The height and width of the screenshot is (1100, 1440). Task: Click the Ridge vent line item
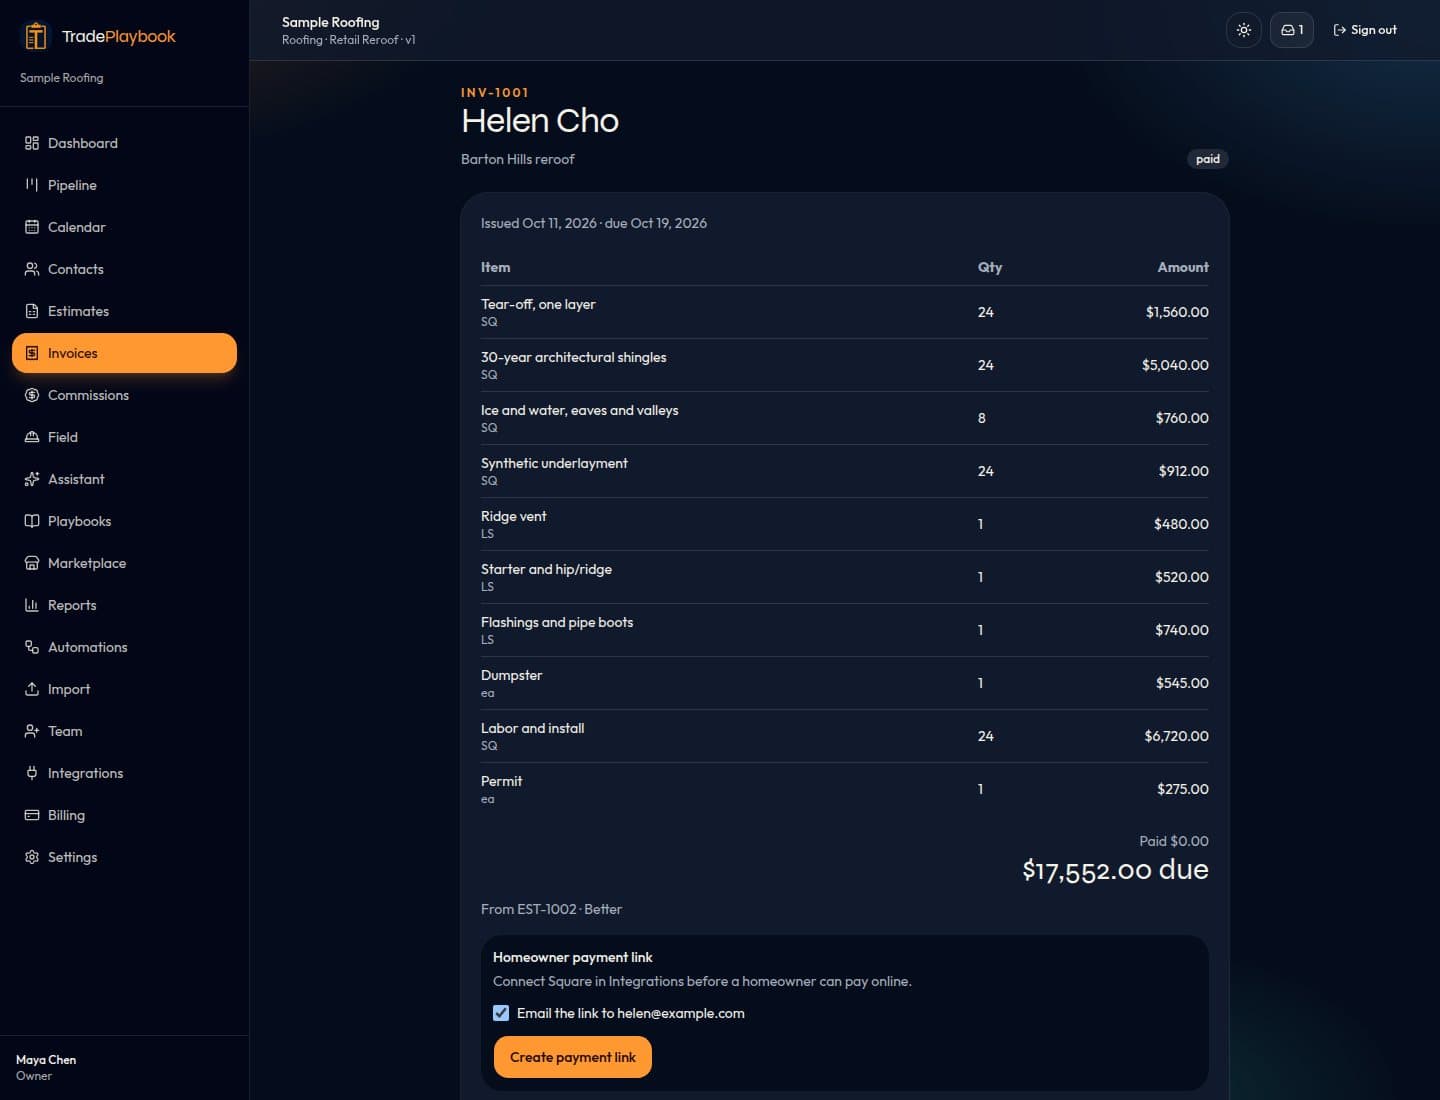[844, 524]
